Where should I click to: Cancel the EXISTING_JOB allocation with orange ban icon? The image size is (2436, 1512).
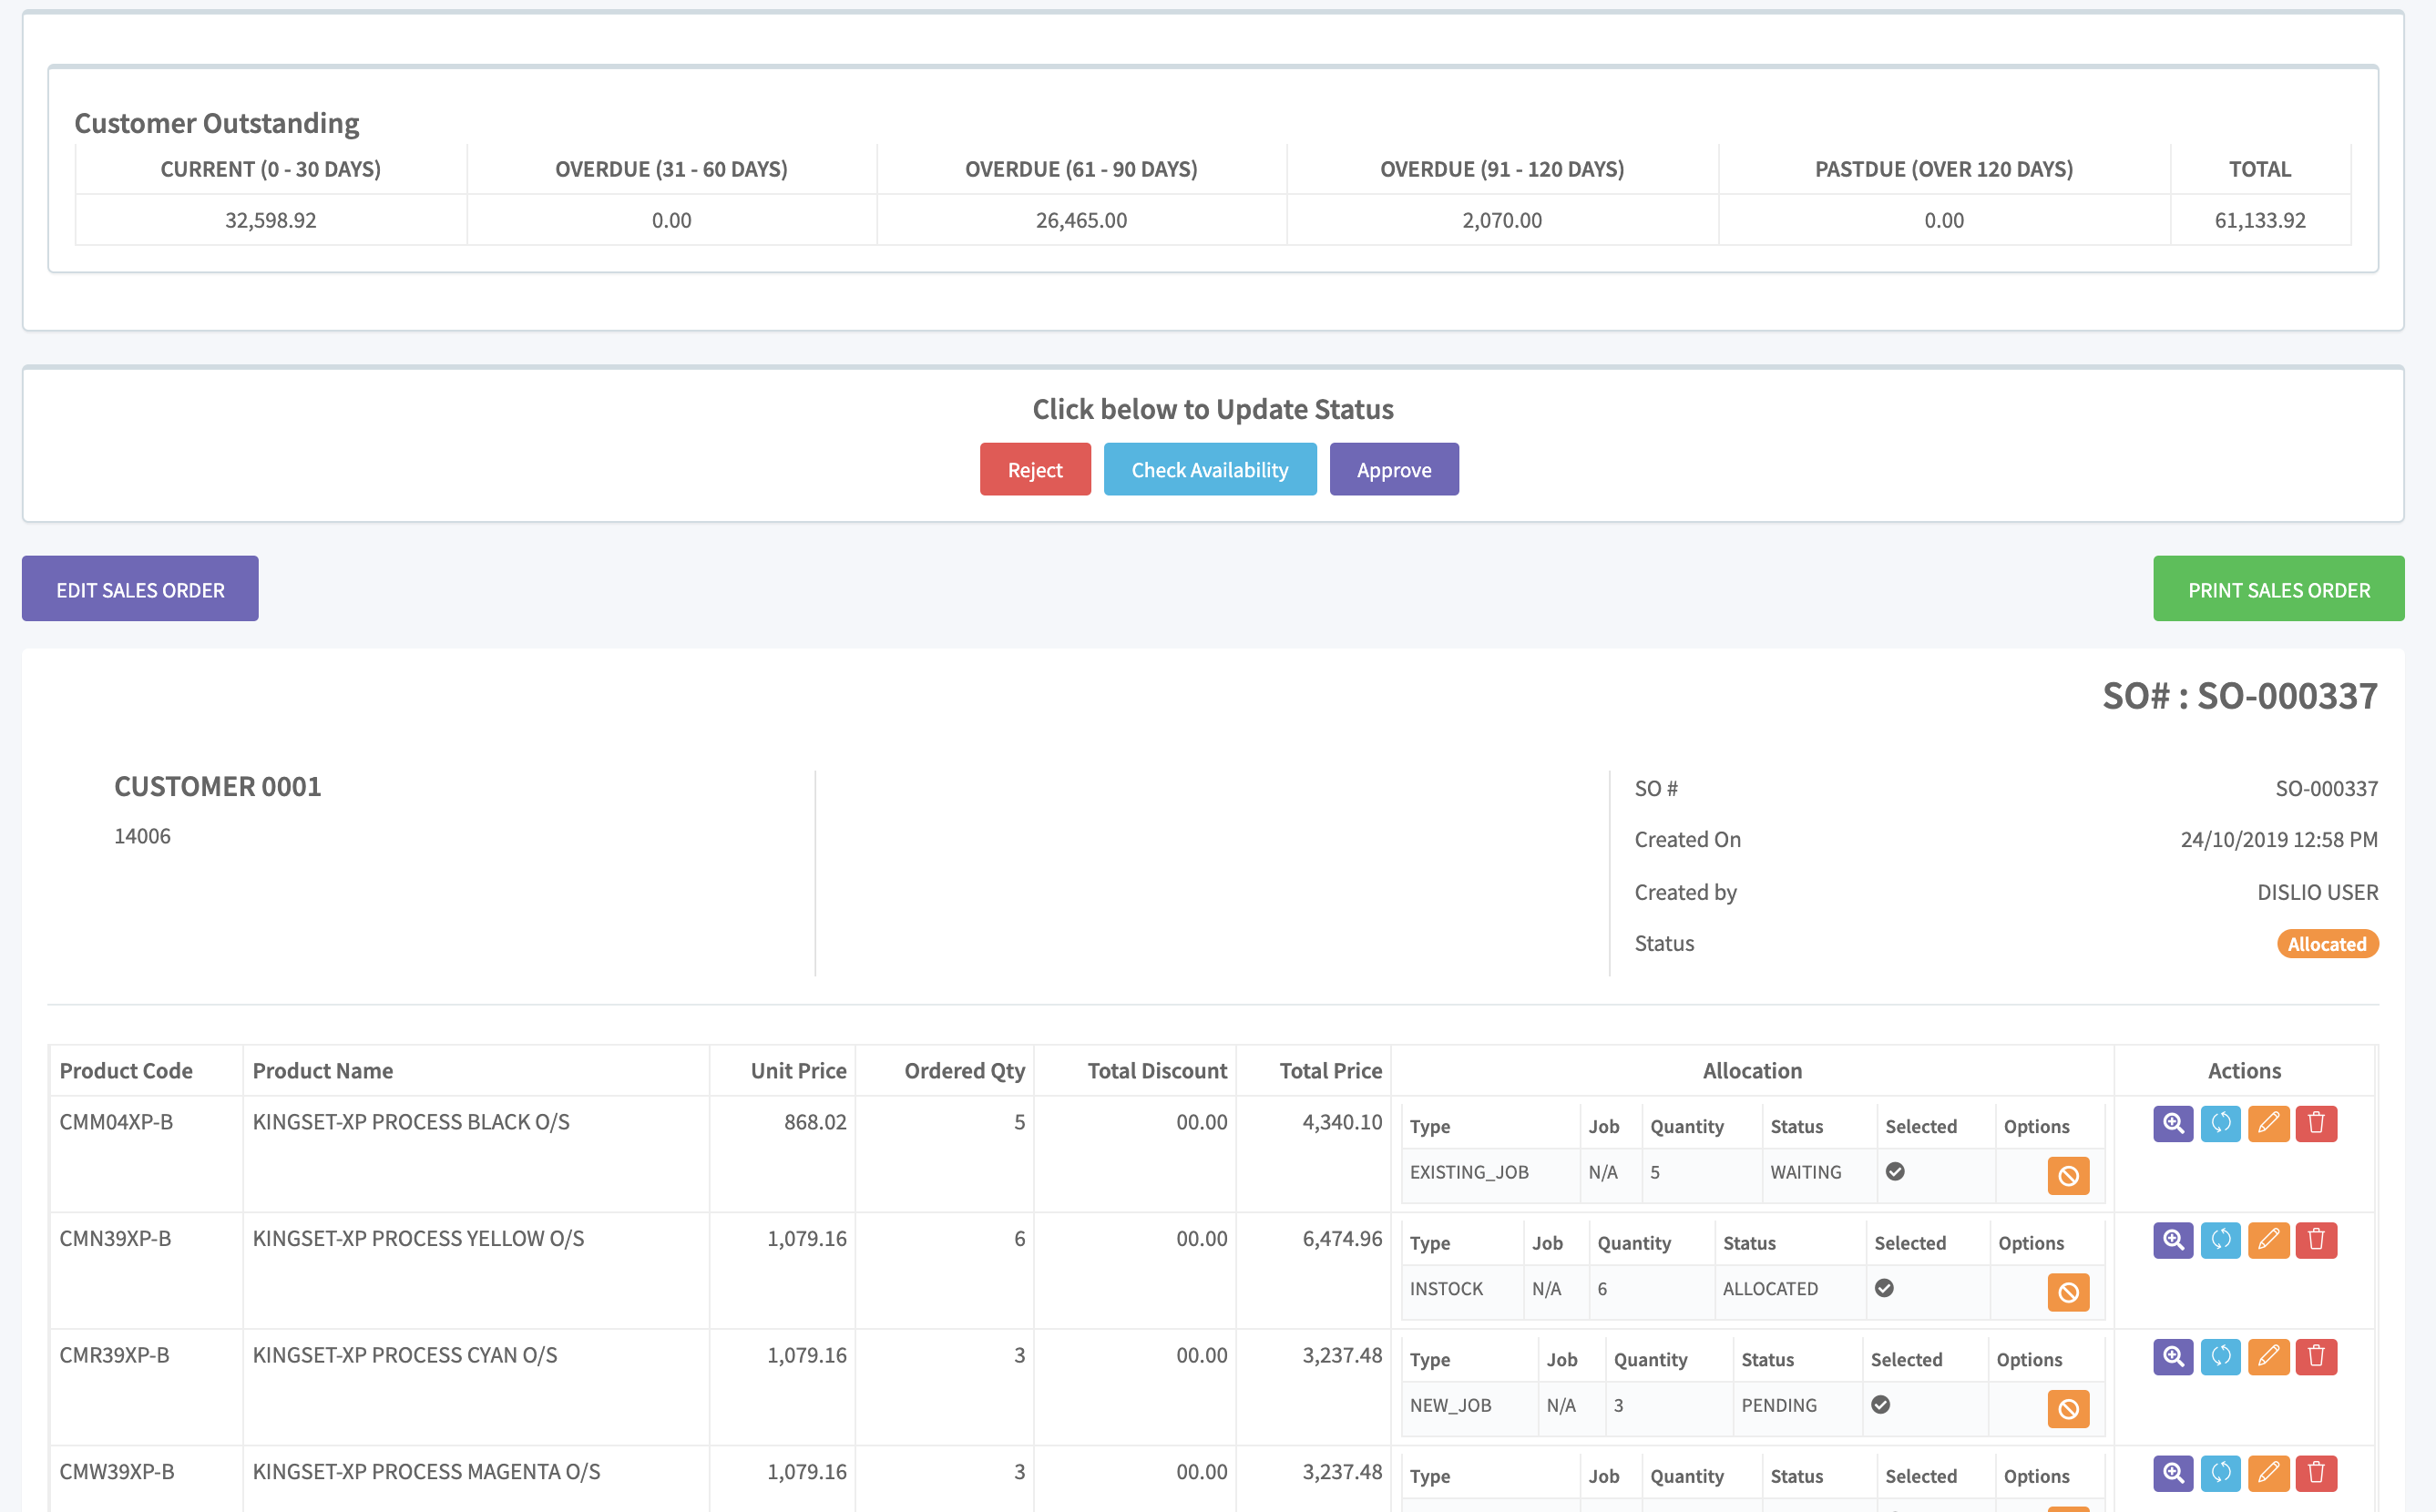pos(2068,1176)
